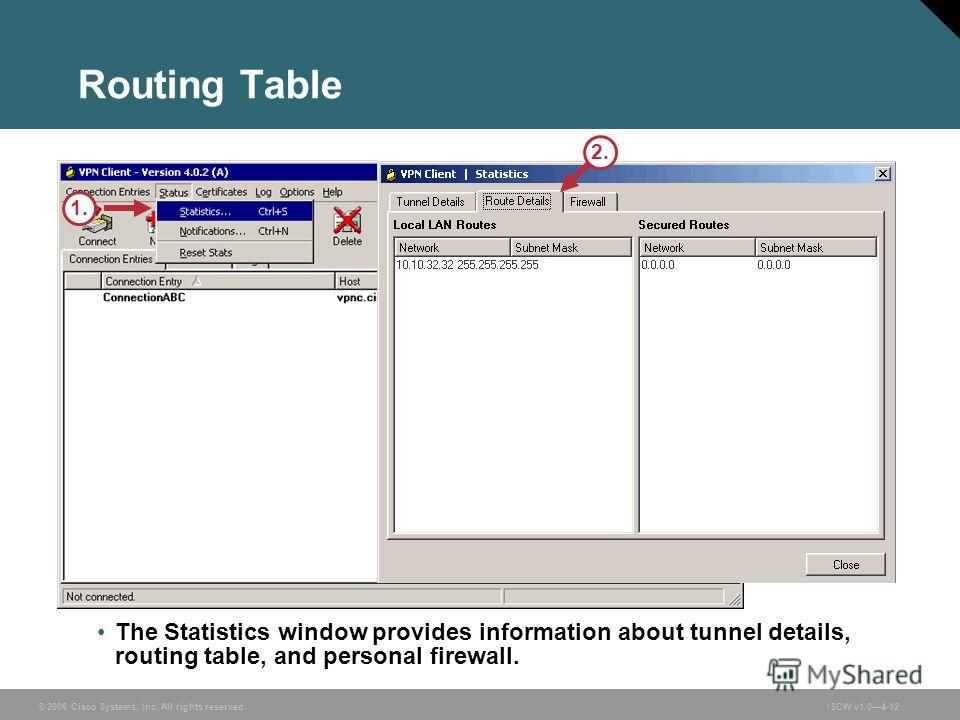
Task: Click the Cisco Systems copyright footer text
Action: pos(141,707)
